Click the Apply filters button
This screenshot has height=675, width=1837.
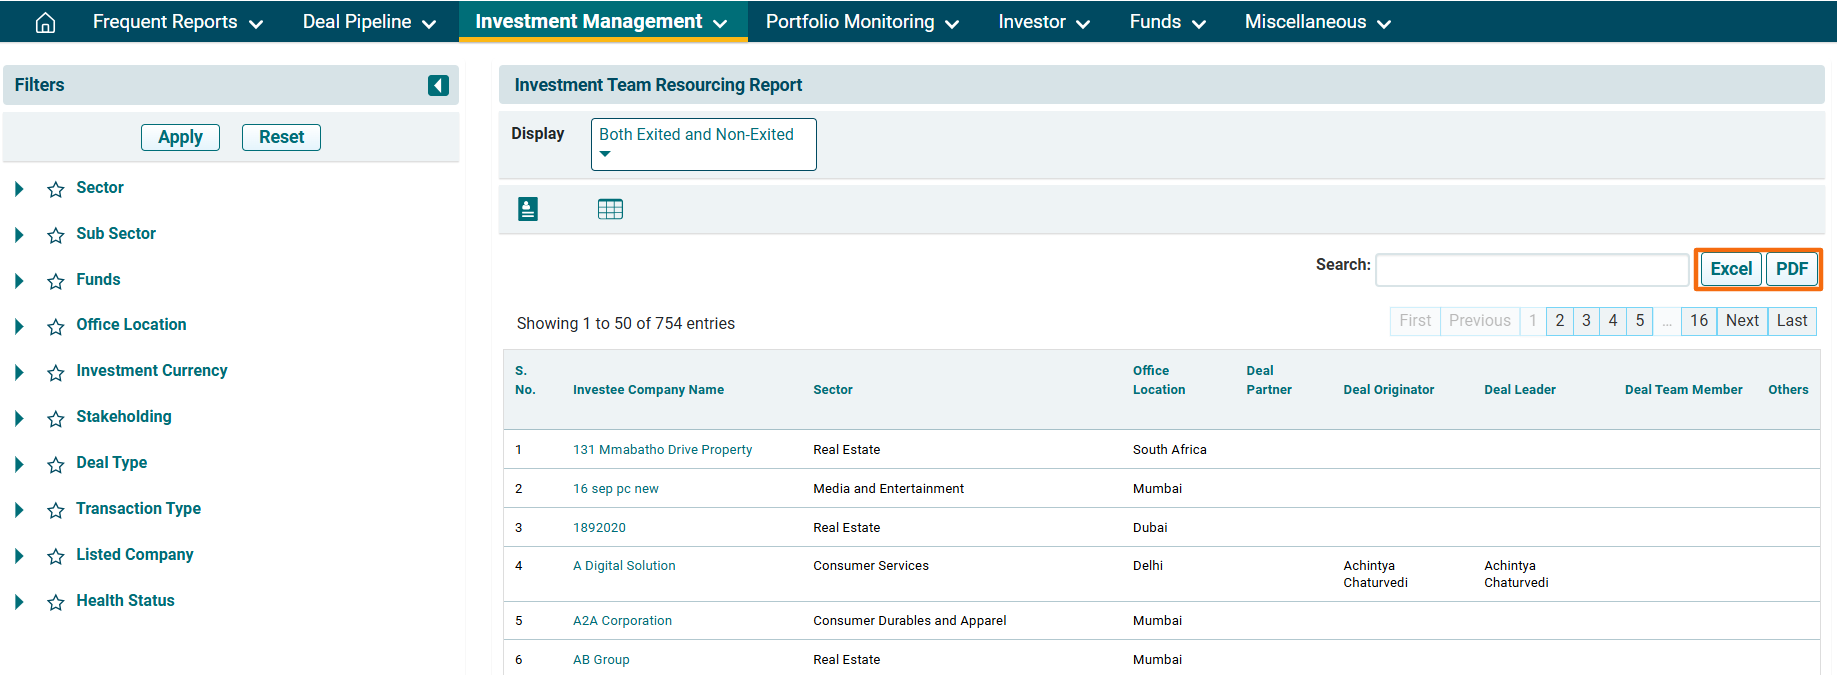click(x=180, y=137)
